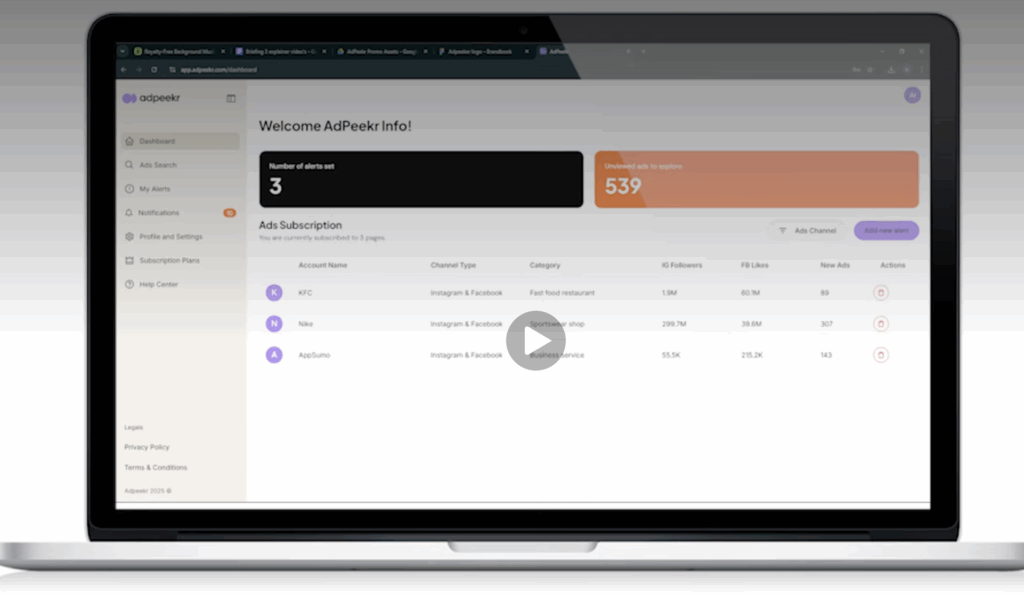
Task: Open the Privacy Policy link
Action: [x=146, y=447]
